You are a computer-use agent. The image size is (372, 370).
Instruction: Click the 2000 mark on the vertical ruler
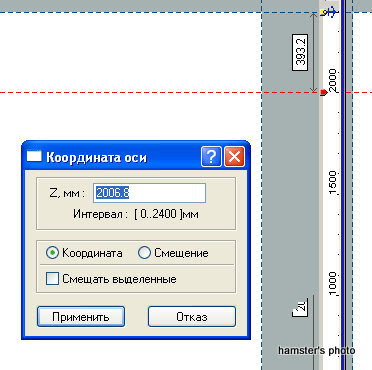click(332, 81)
